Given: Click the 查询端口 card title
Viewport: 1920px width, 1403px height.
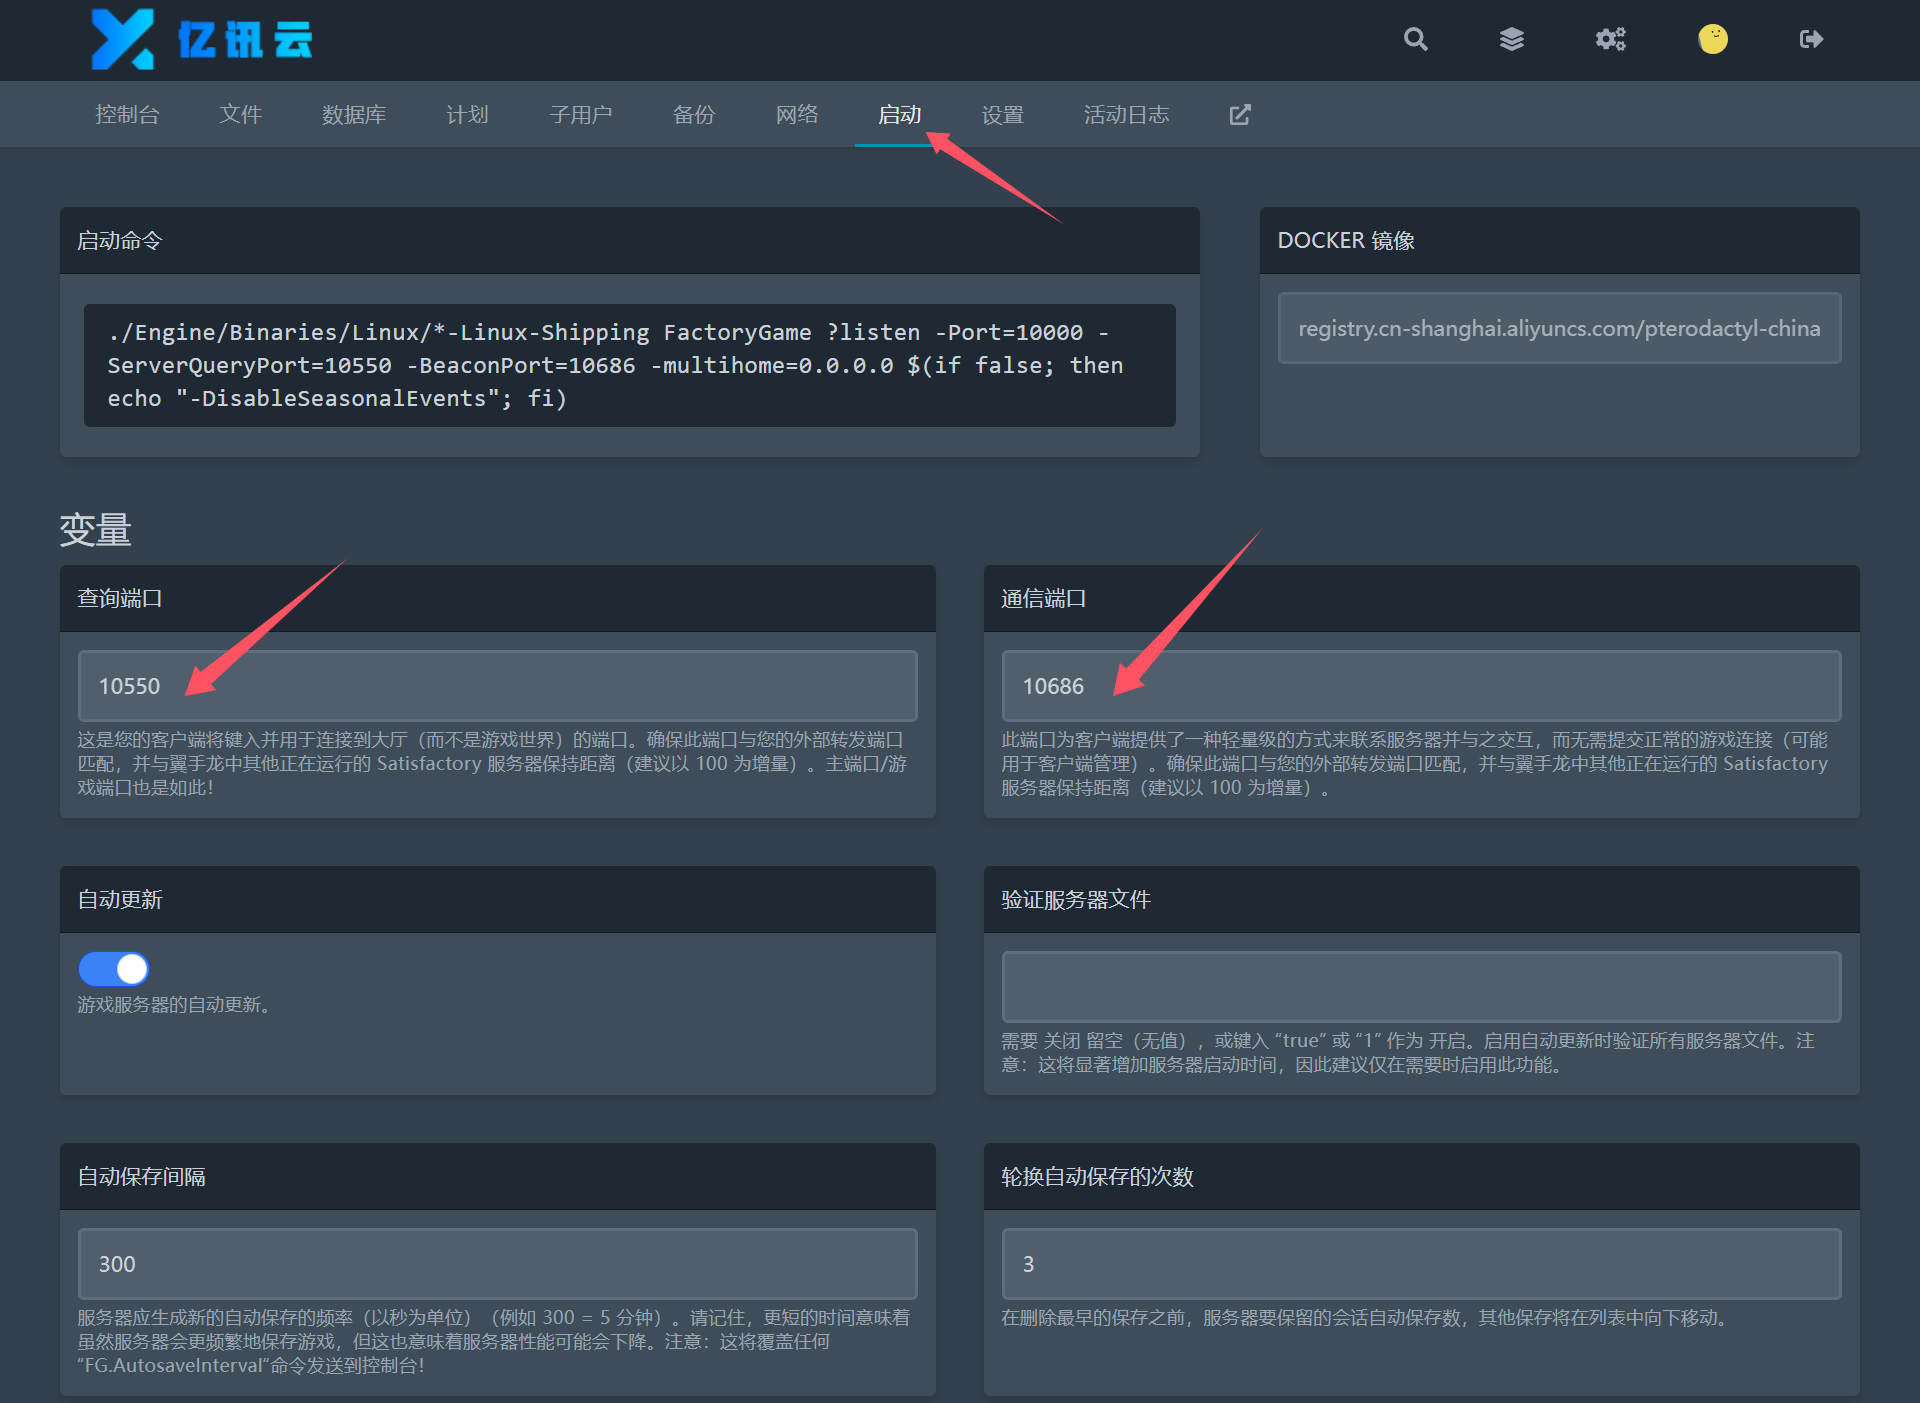Looking at the screenshot, I should (x=119, y=598).
